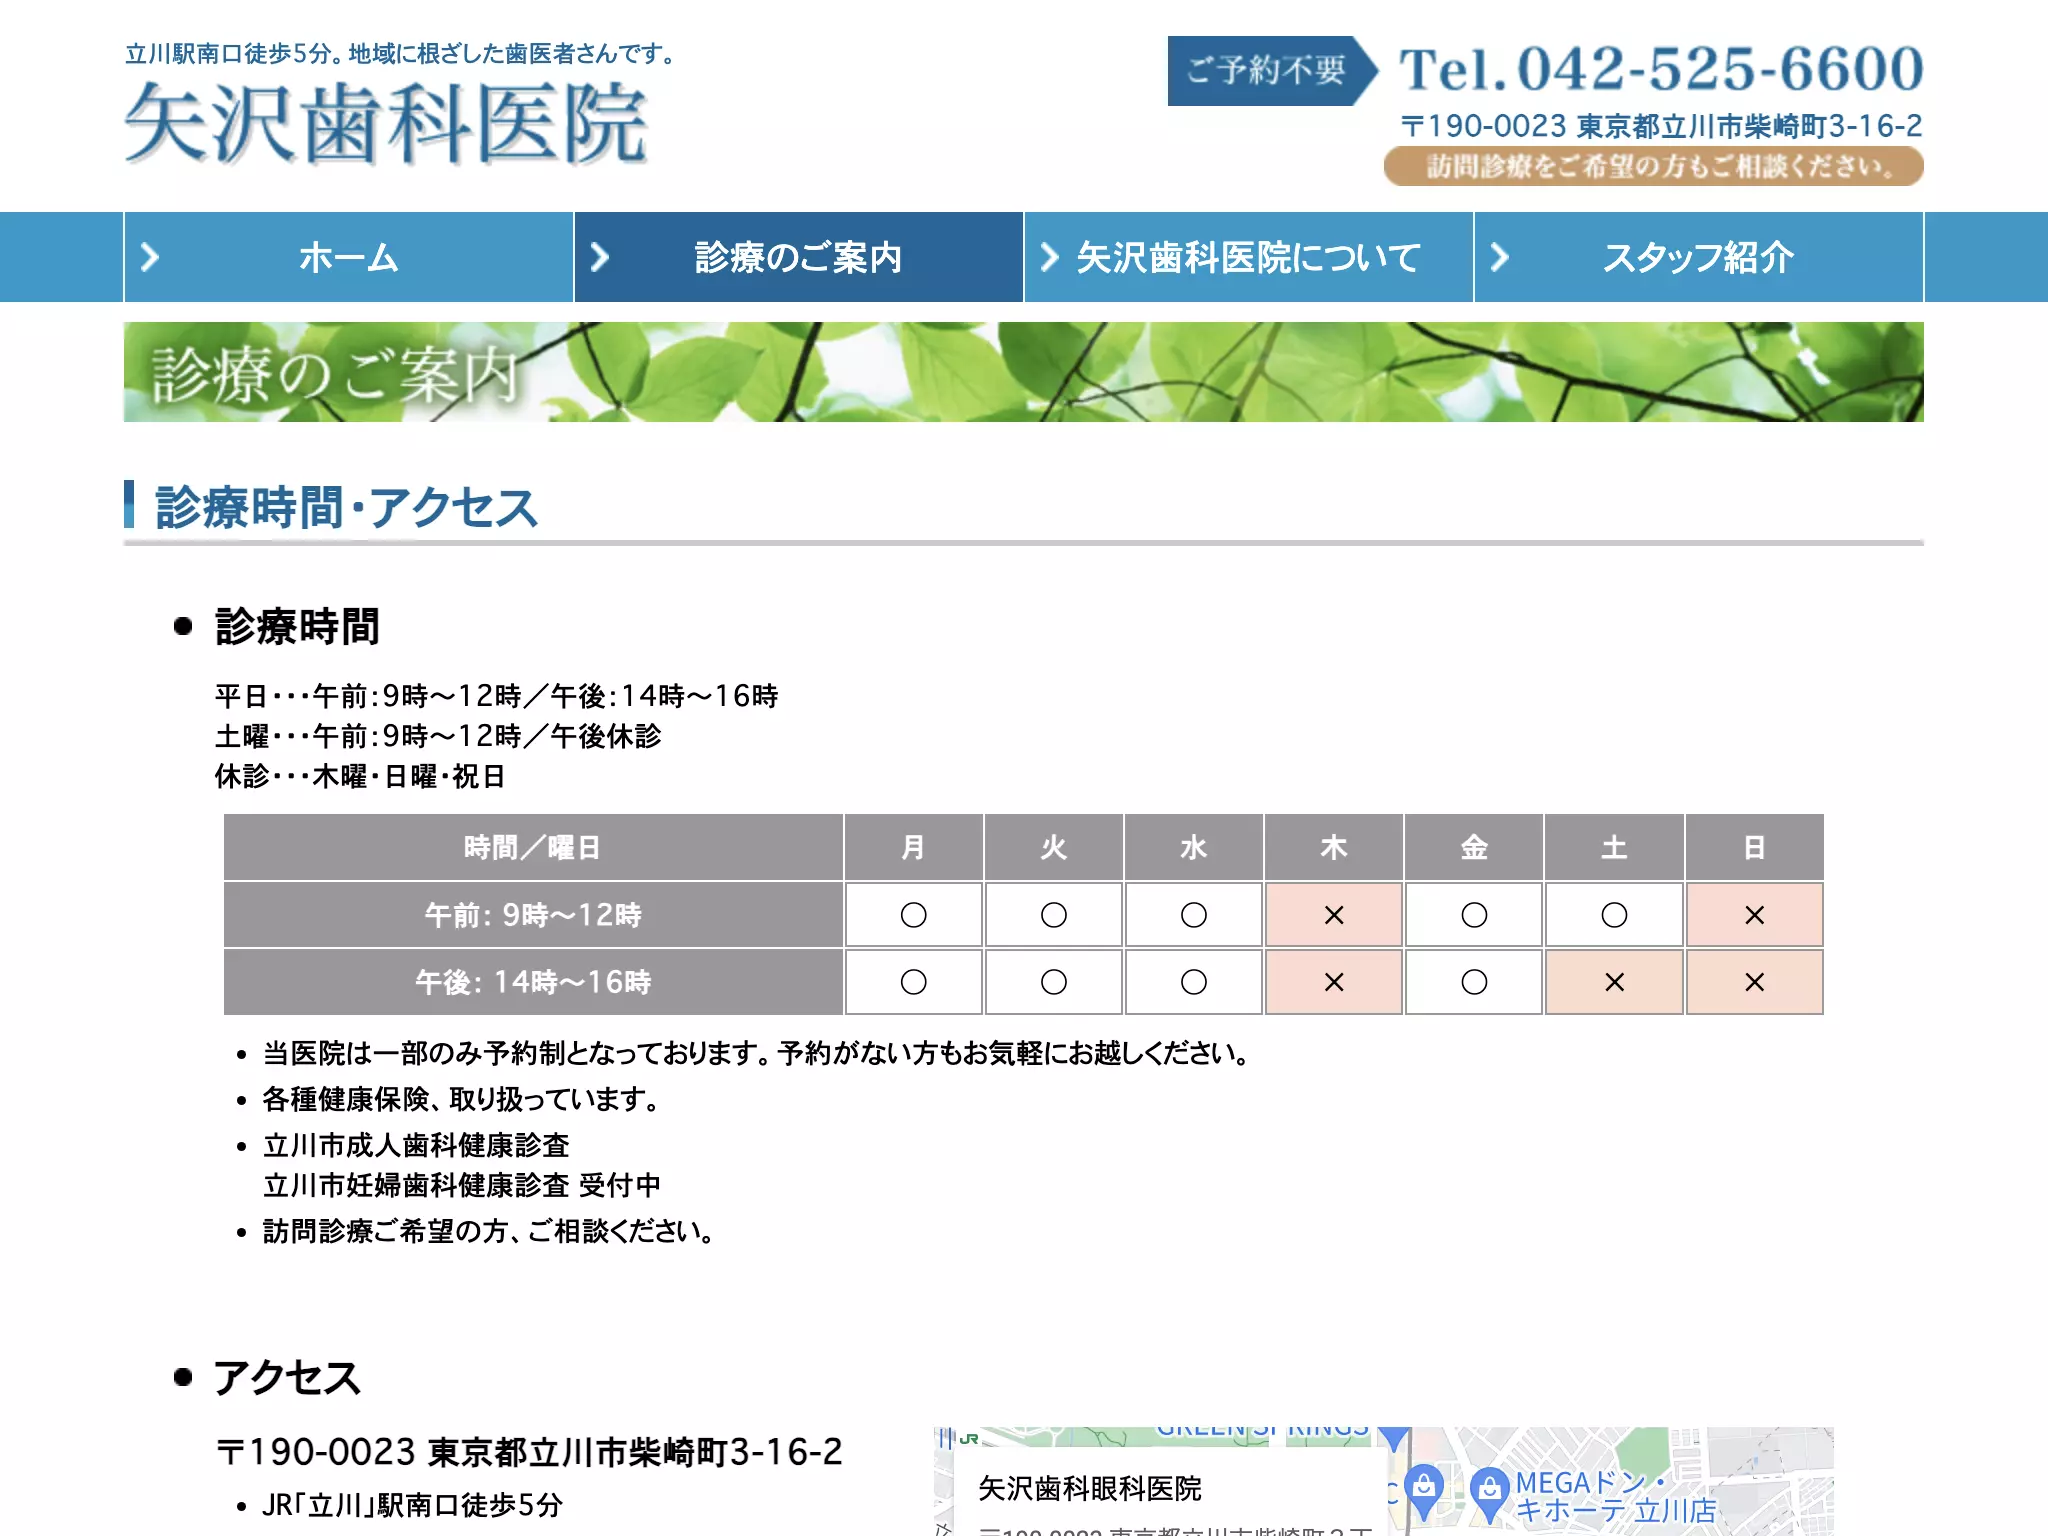Click the 各種健康保険、取り扱っています note
Image resolution: width=2048 pixels, height=1536 pixels.
click(x=461, y=1099)
